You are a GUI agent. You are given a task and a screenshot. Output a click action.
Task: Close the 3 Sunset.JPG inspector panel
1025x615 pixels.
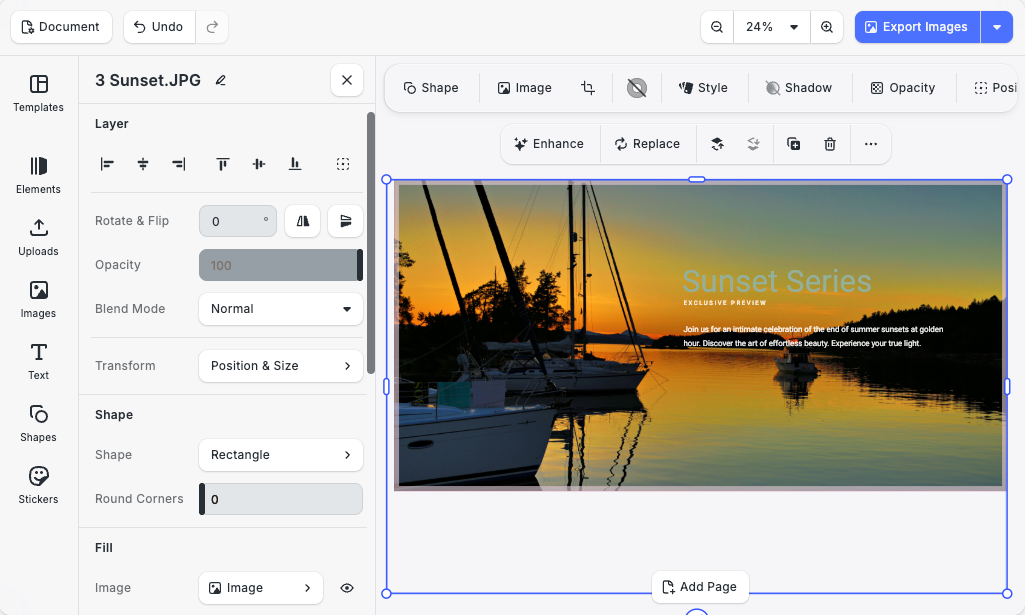point(347,80)
